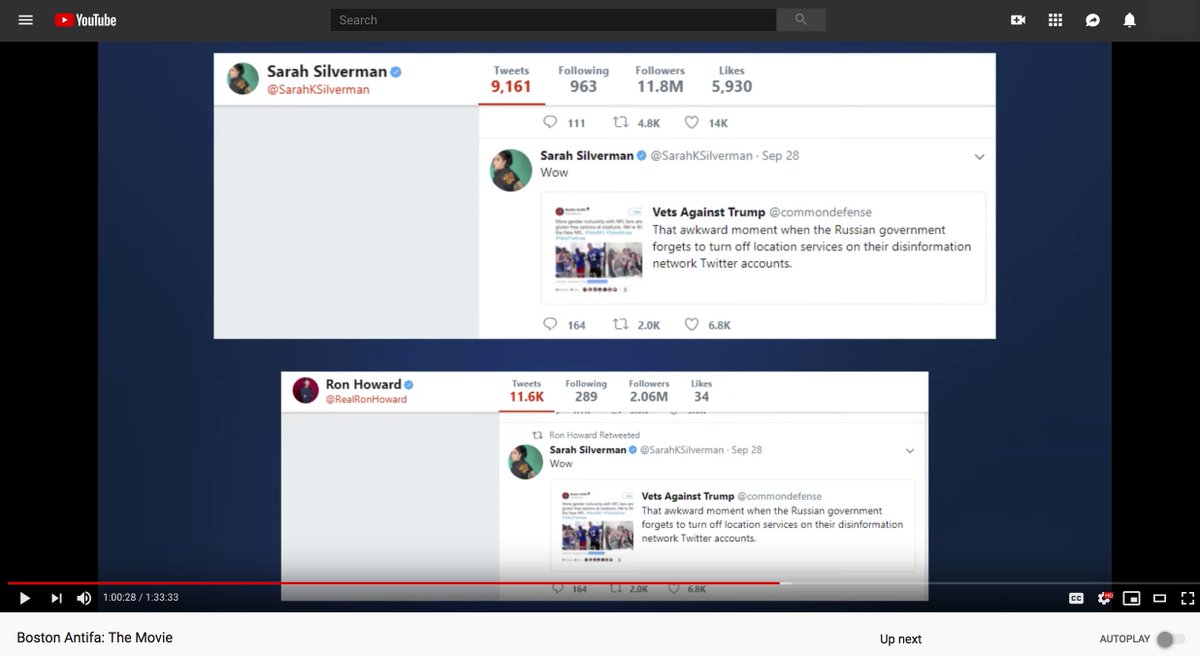Viewport: 1200px width, 656px height.
Task: Click the Ron Howard profile name heading
Action: tap(363, 384)
